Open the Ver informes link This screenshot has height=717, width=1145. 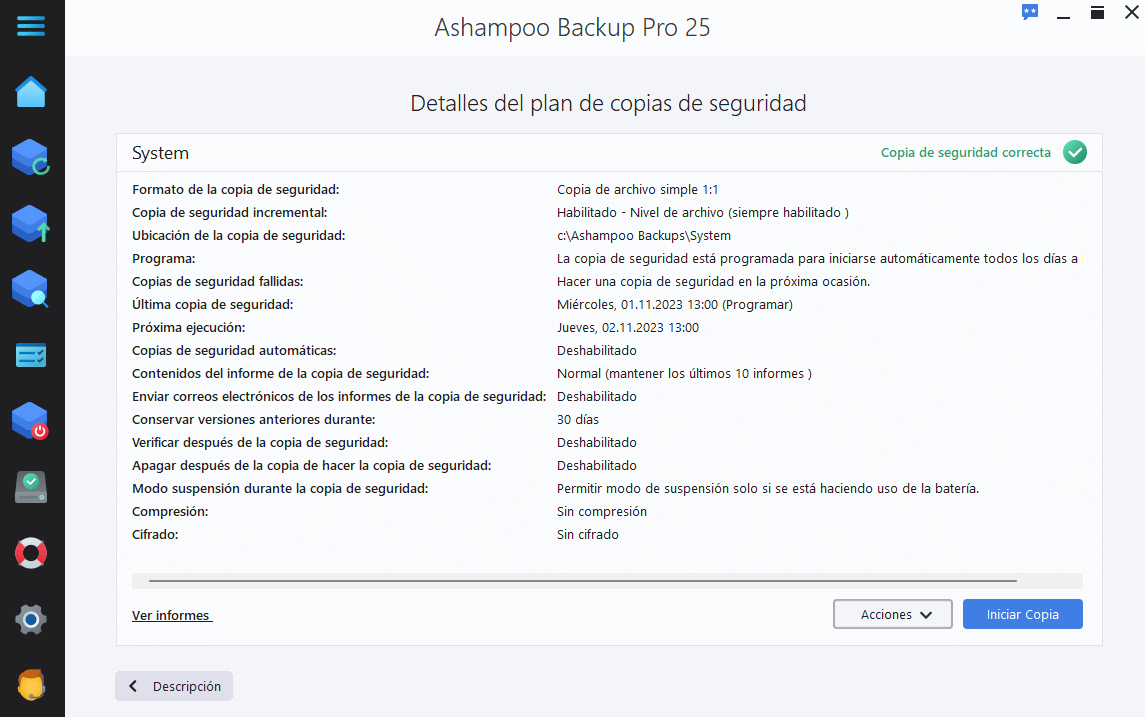coord(172,616)
